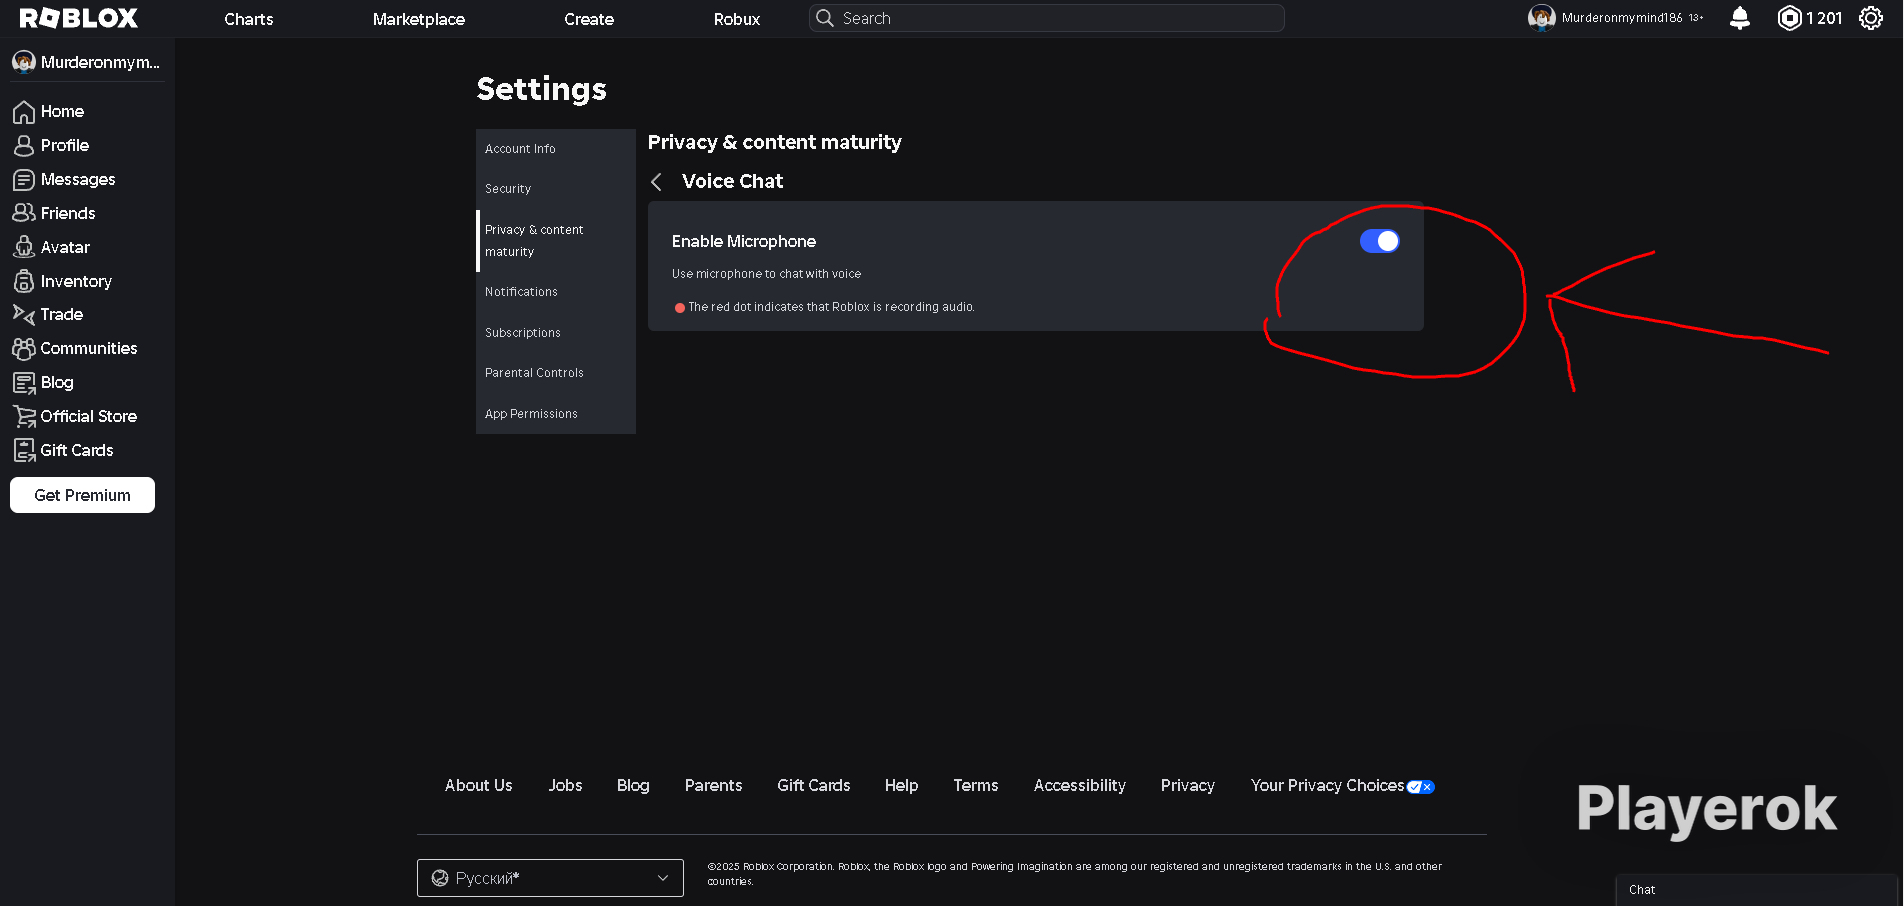Open the Gift Cards footer link

[814, 786]
